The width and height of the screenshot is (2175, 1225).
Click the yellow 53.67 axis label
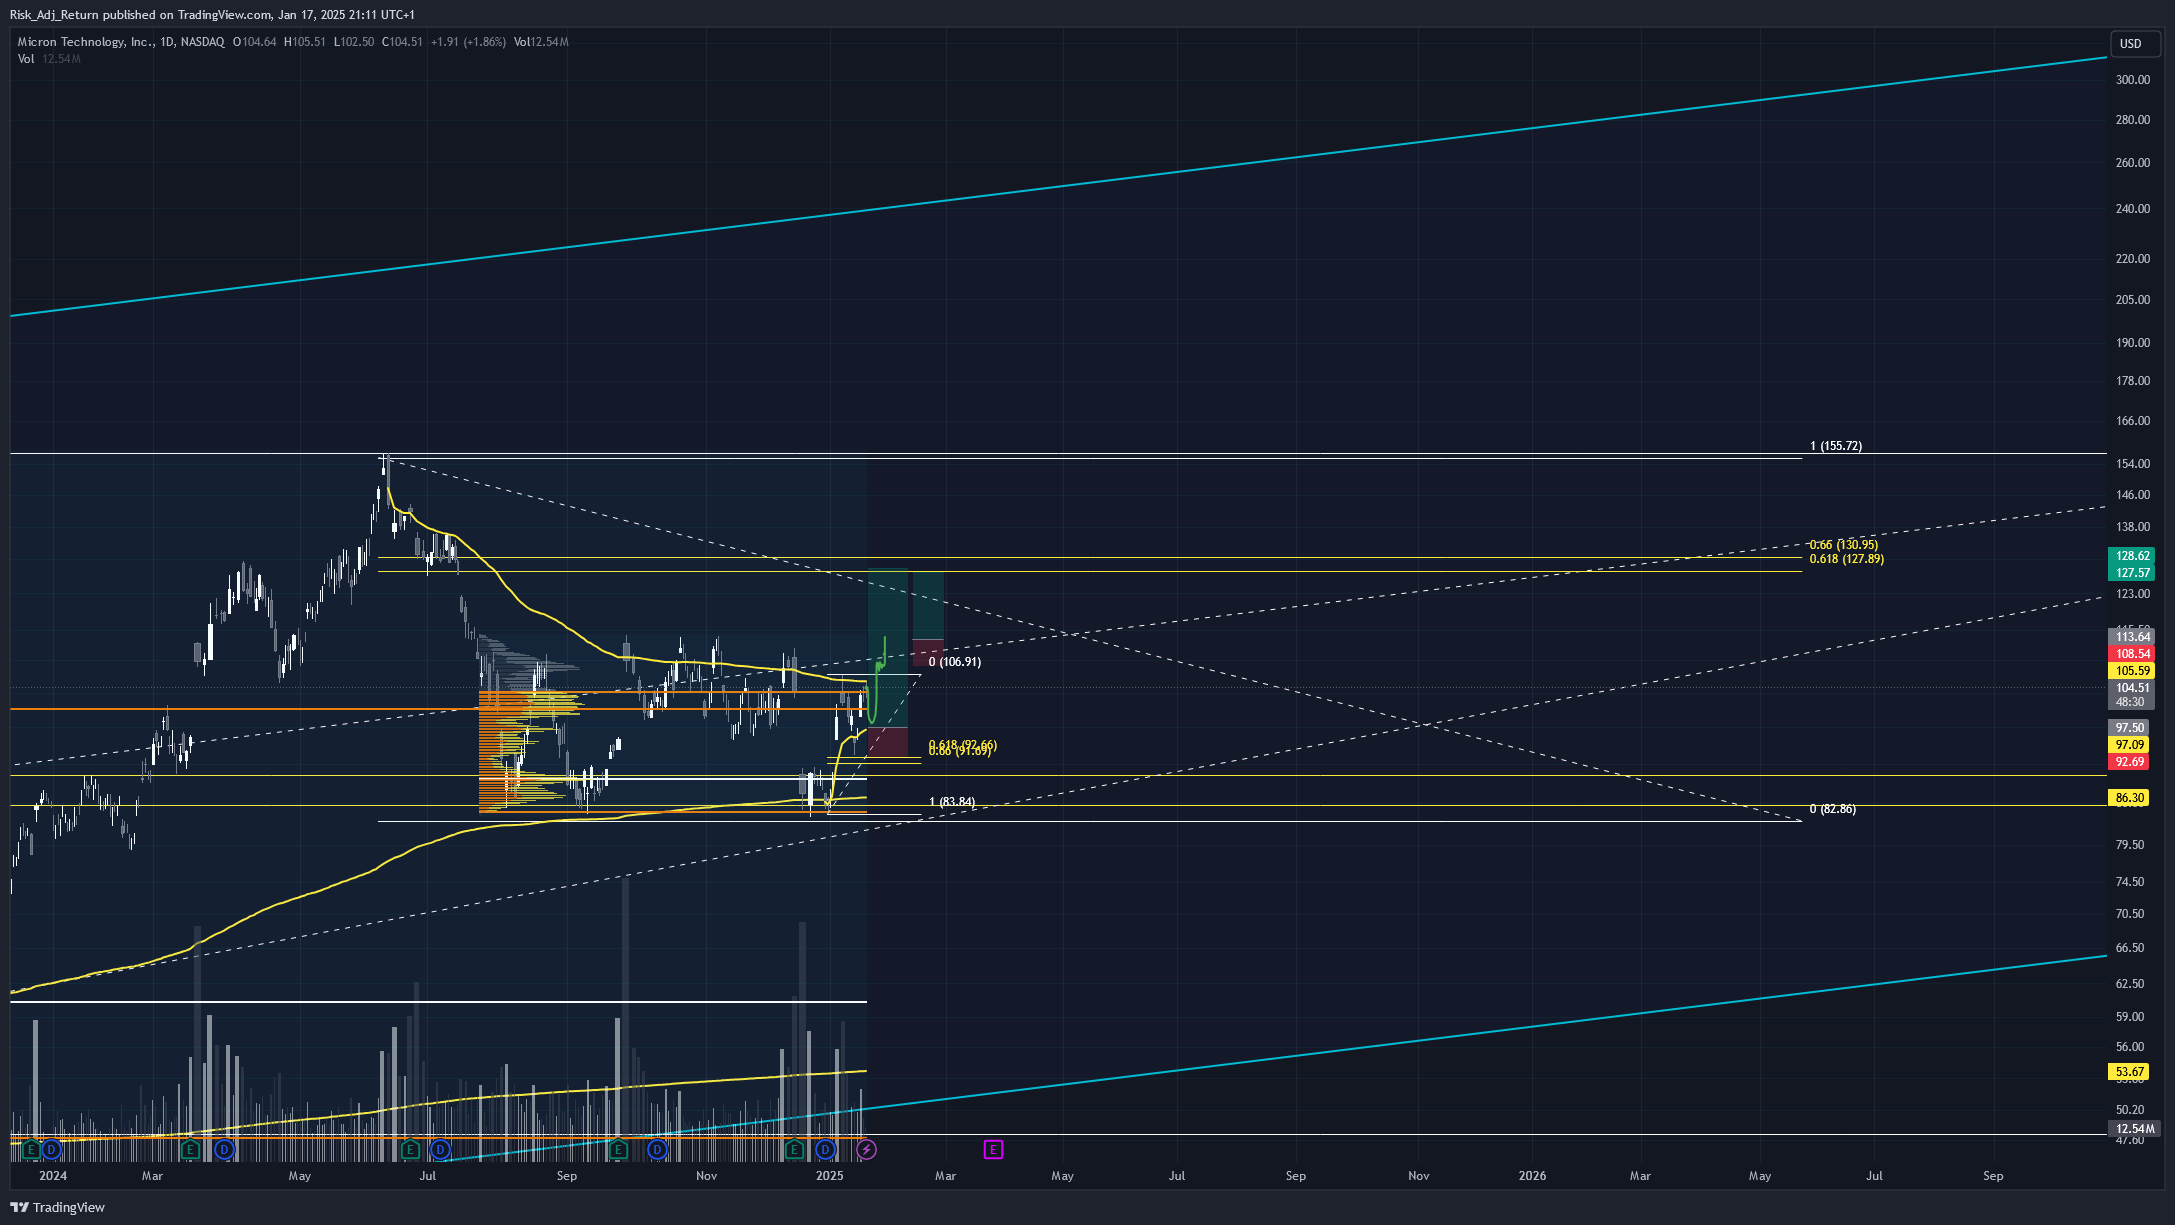(x=2130, y=1072)
